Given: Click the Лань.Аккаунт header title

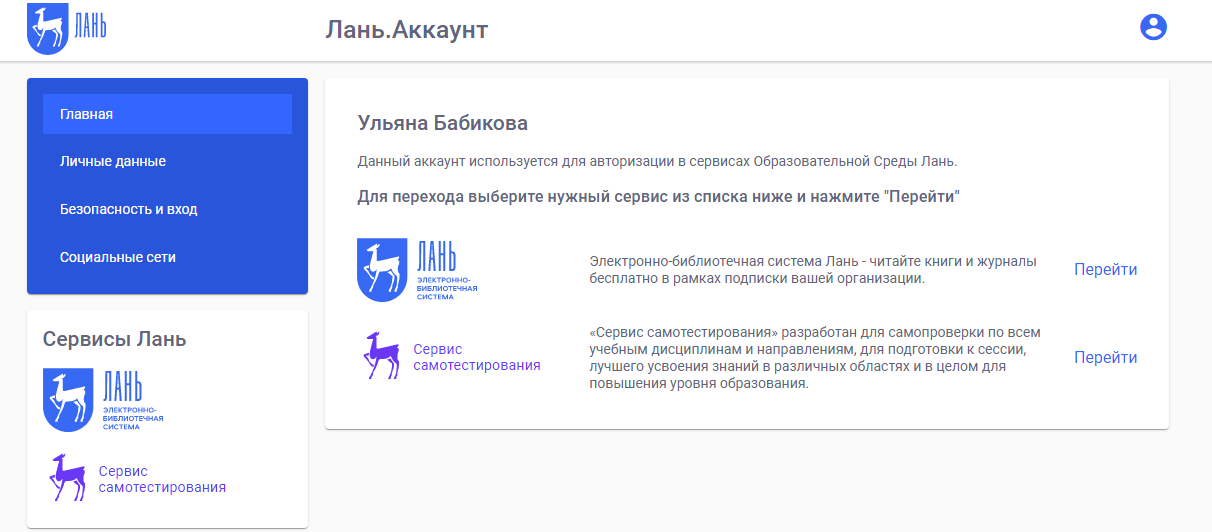Looking at the screenshot, I should coord(406,30).
